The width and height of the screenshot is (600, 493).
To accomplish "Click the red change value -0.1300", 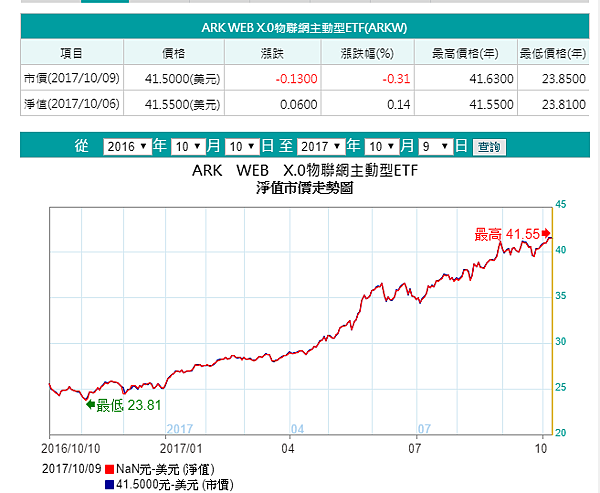I will tap(297, 79).
